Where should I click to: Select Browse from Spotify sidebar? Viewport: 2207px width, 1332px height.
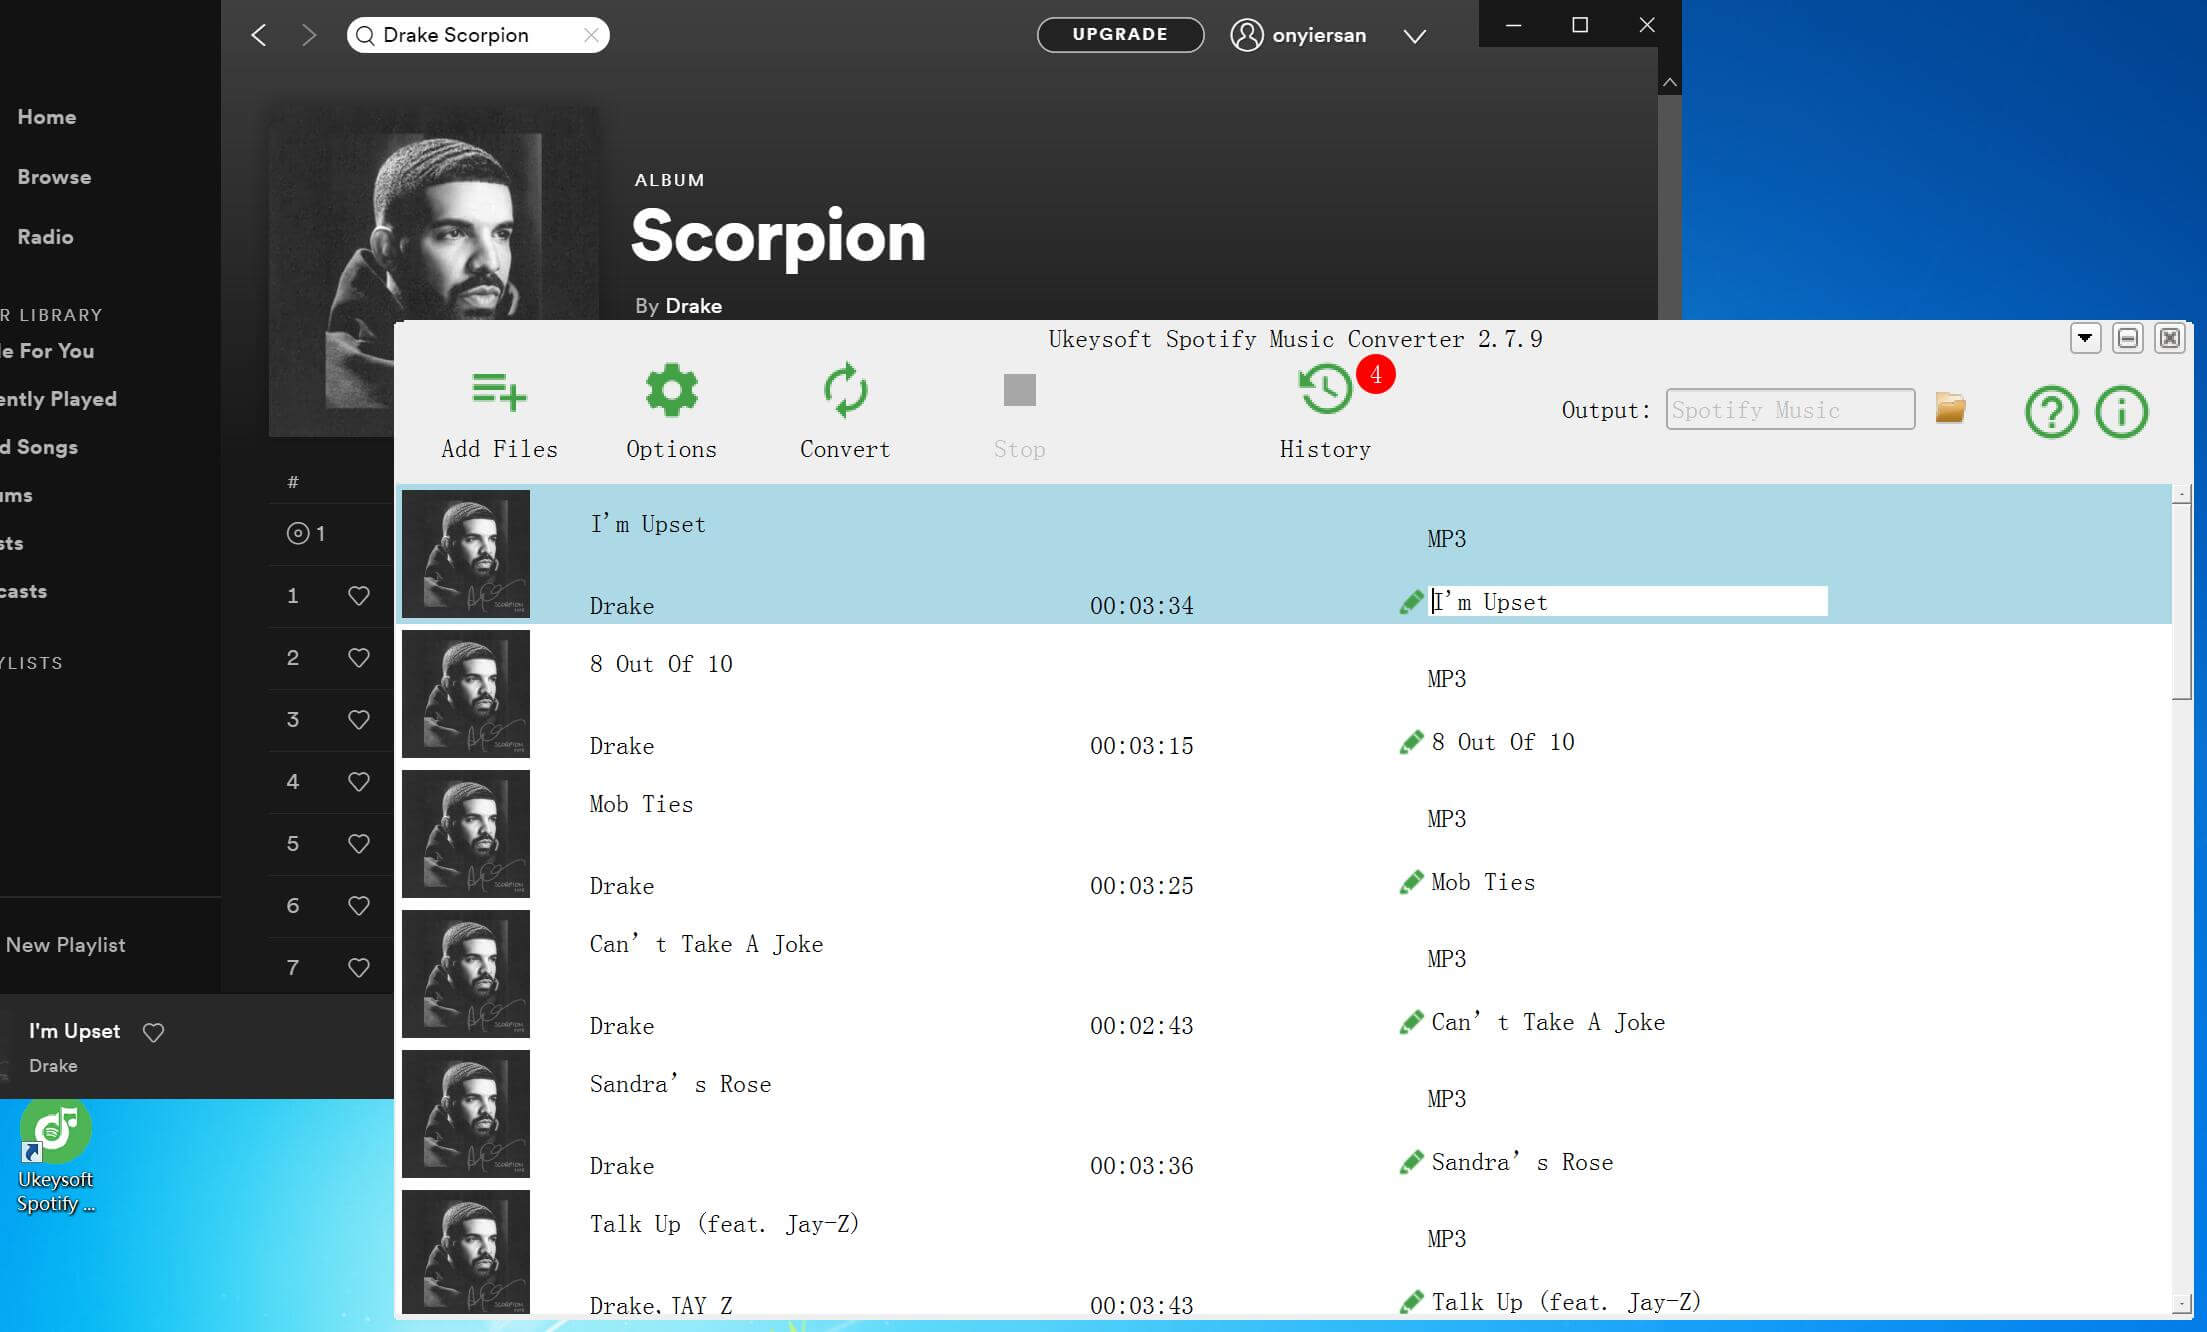click(54, 177)
